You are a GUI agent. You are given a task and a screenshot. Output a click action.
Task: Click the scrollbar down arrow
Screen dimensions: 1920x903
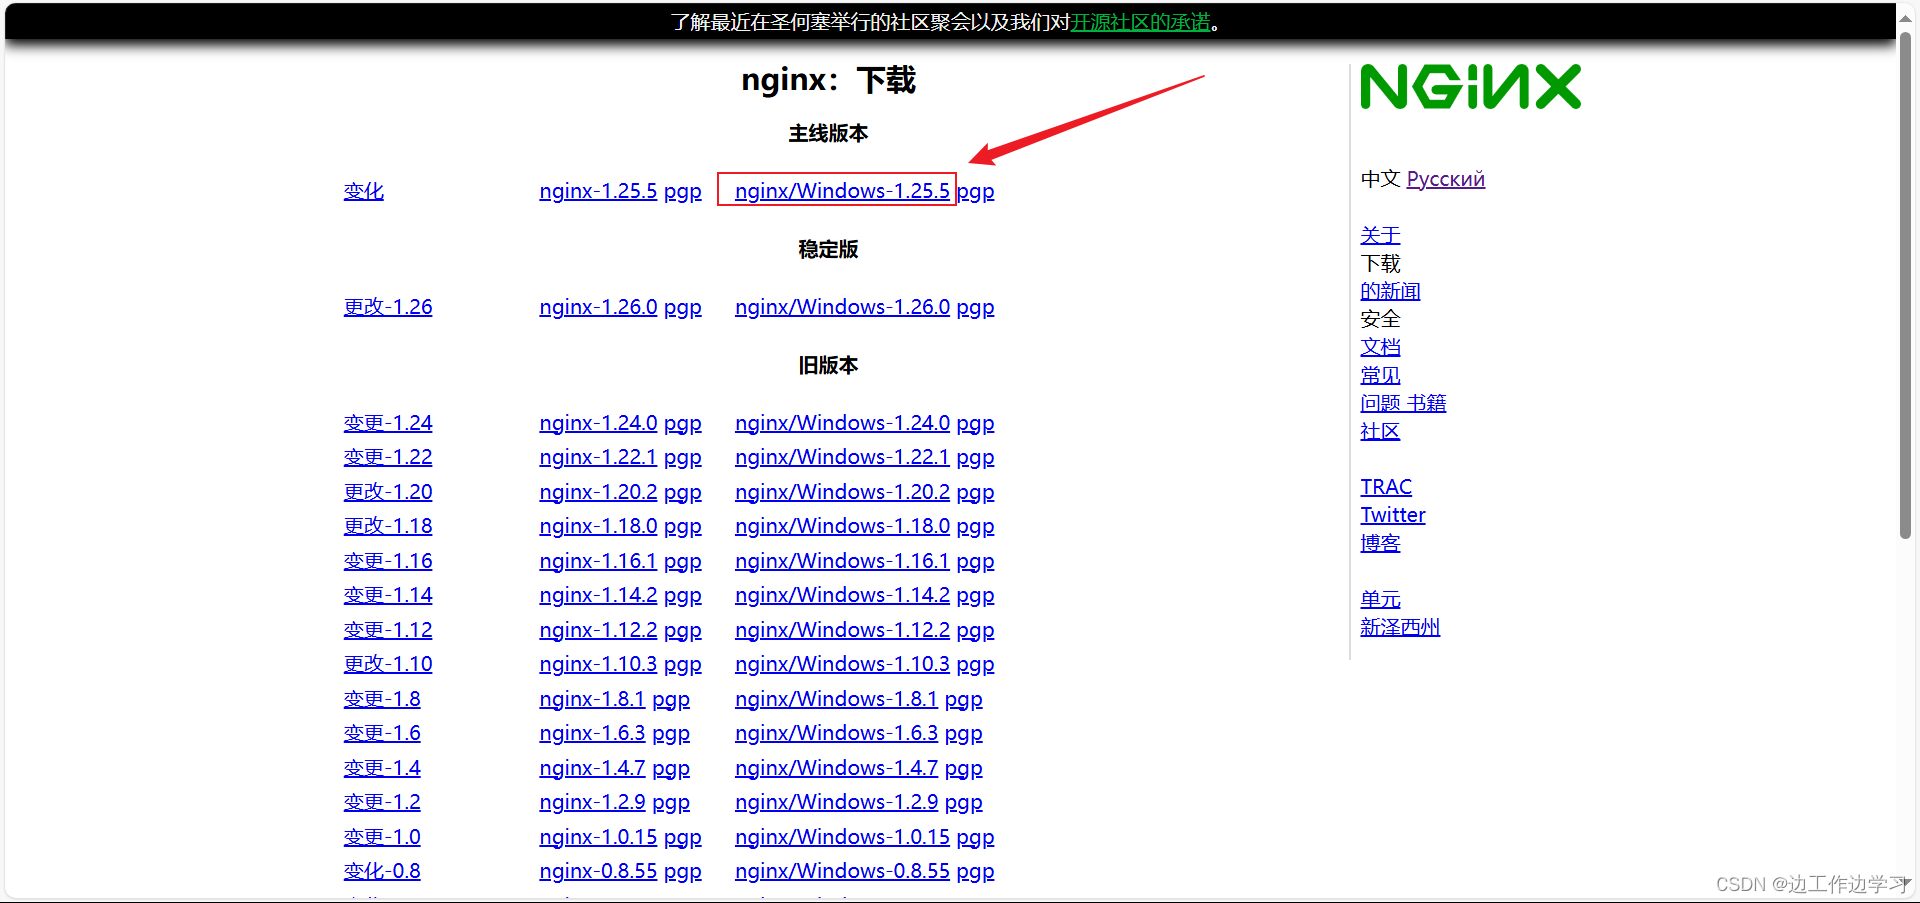(x=1906, y=884)
